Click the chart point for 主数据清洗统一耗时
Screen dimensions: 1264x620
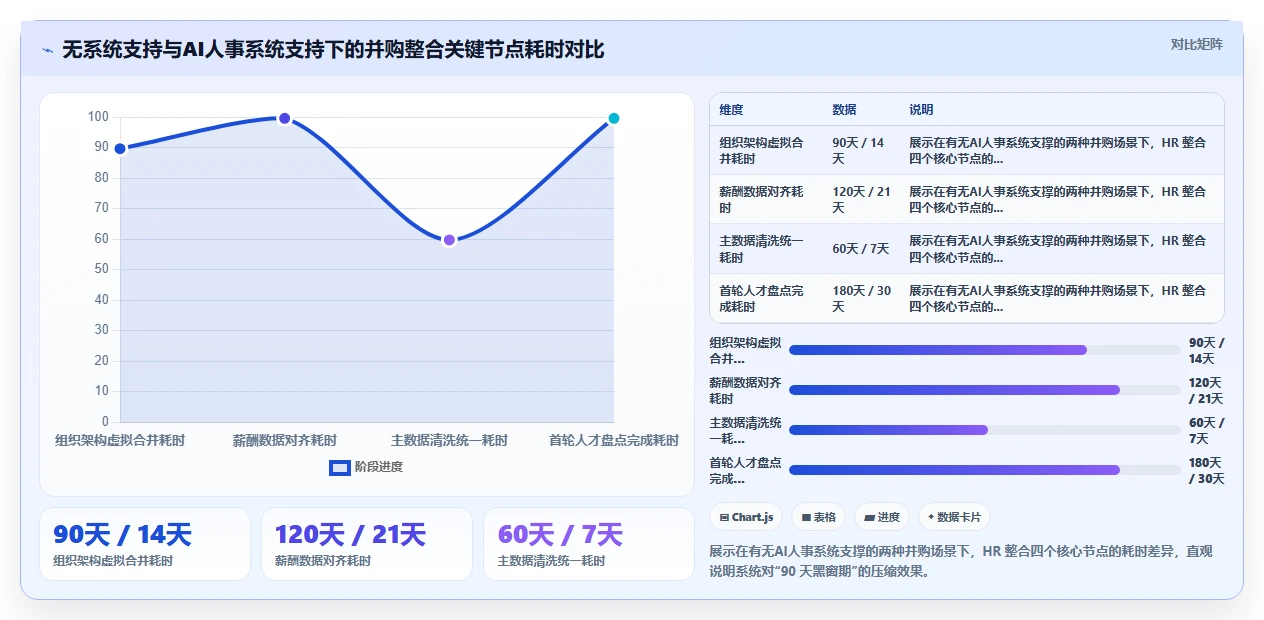[x=449, y=240]
